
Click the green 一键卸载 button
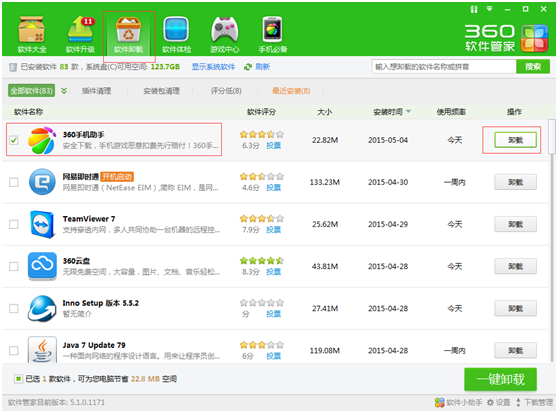(x=500, y=379)
